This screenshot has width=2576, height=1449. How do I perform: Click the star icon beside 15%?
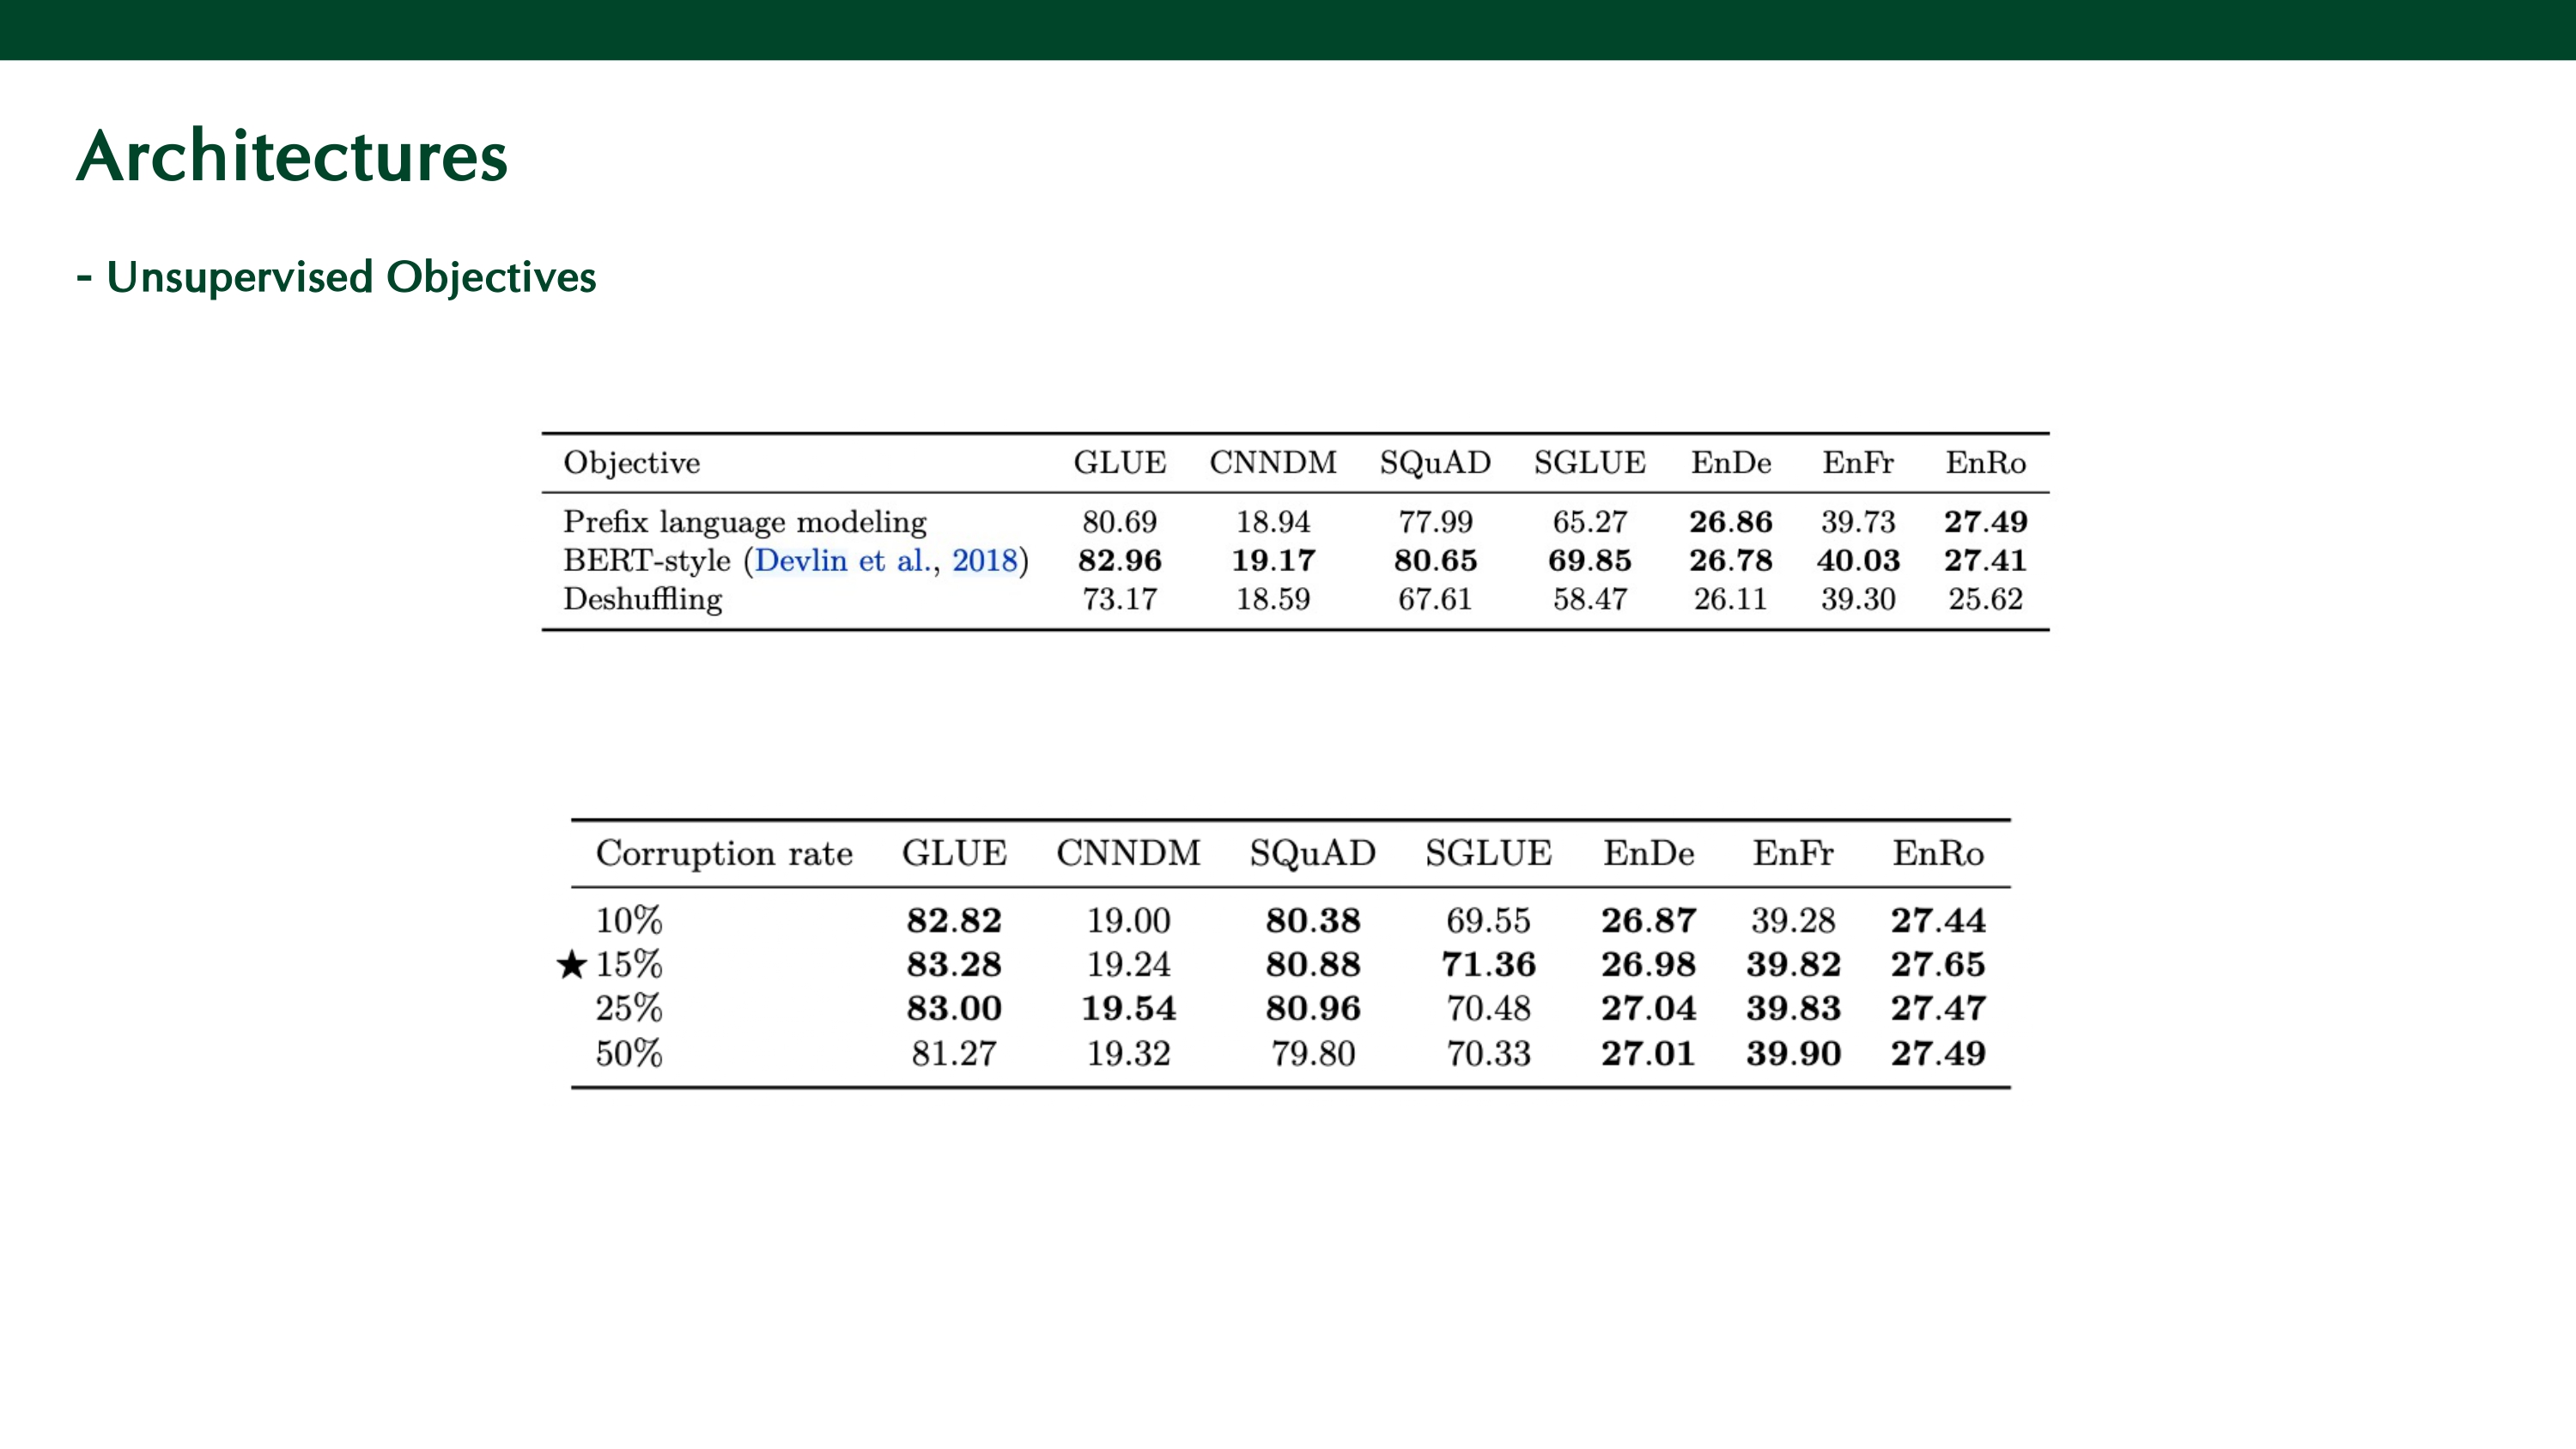tap(571, 964)
